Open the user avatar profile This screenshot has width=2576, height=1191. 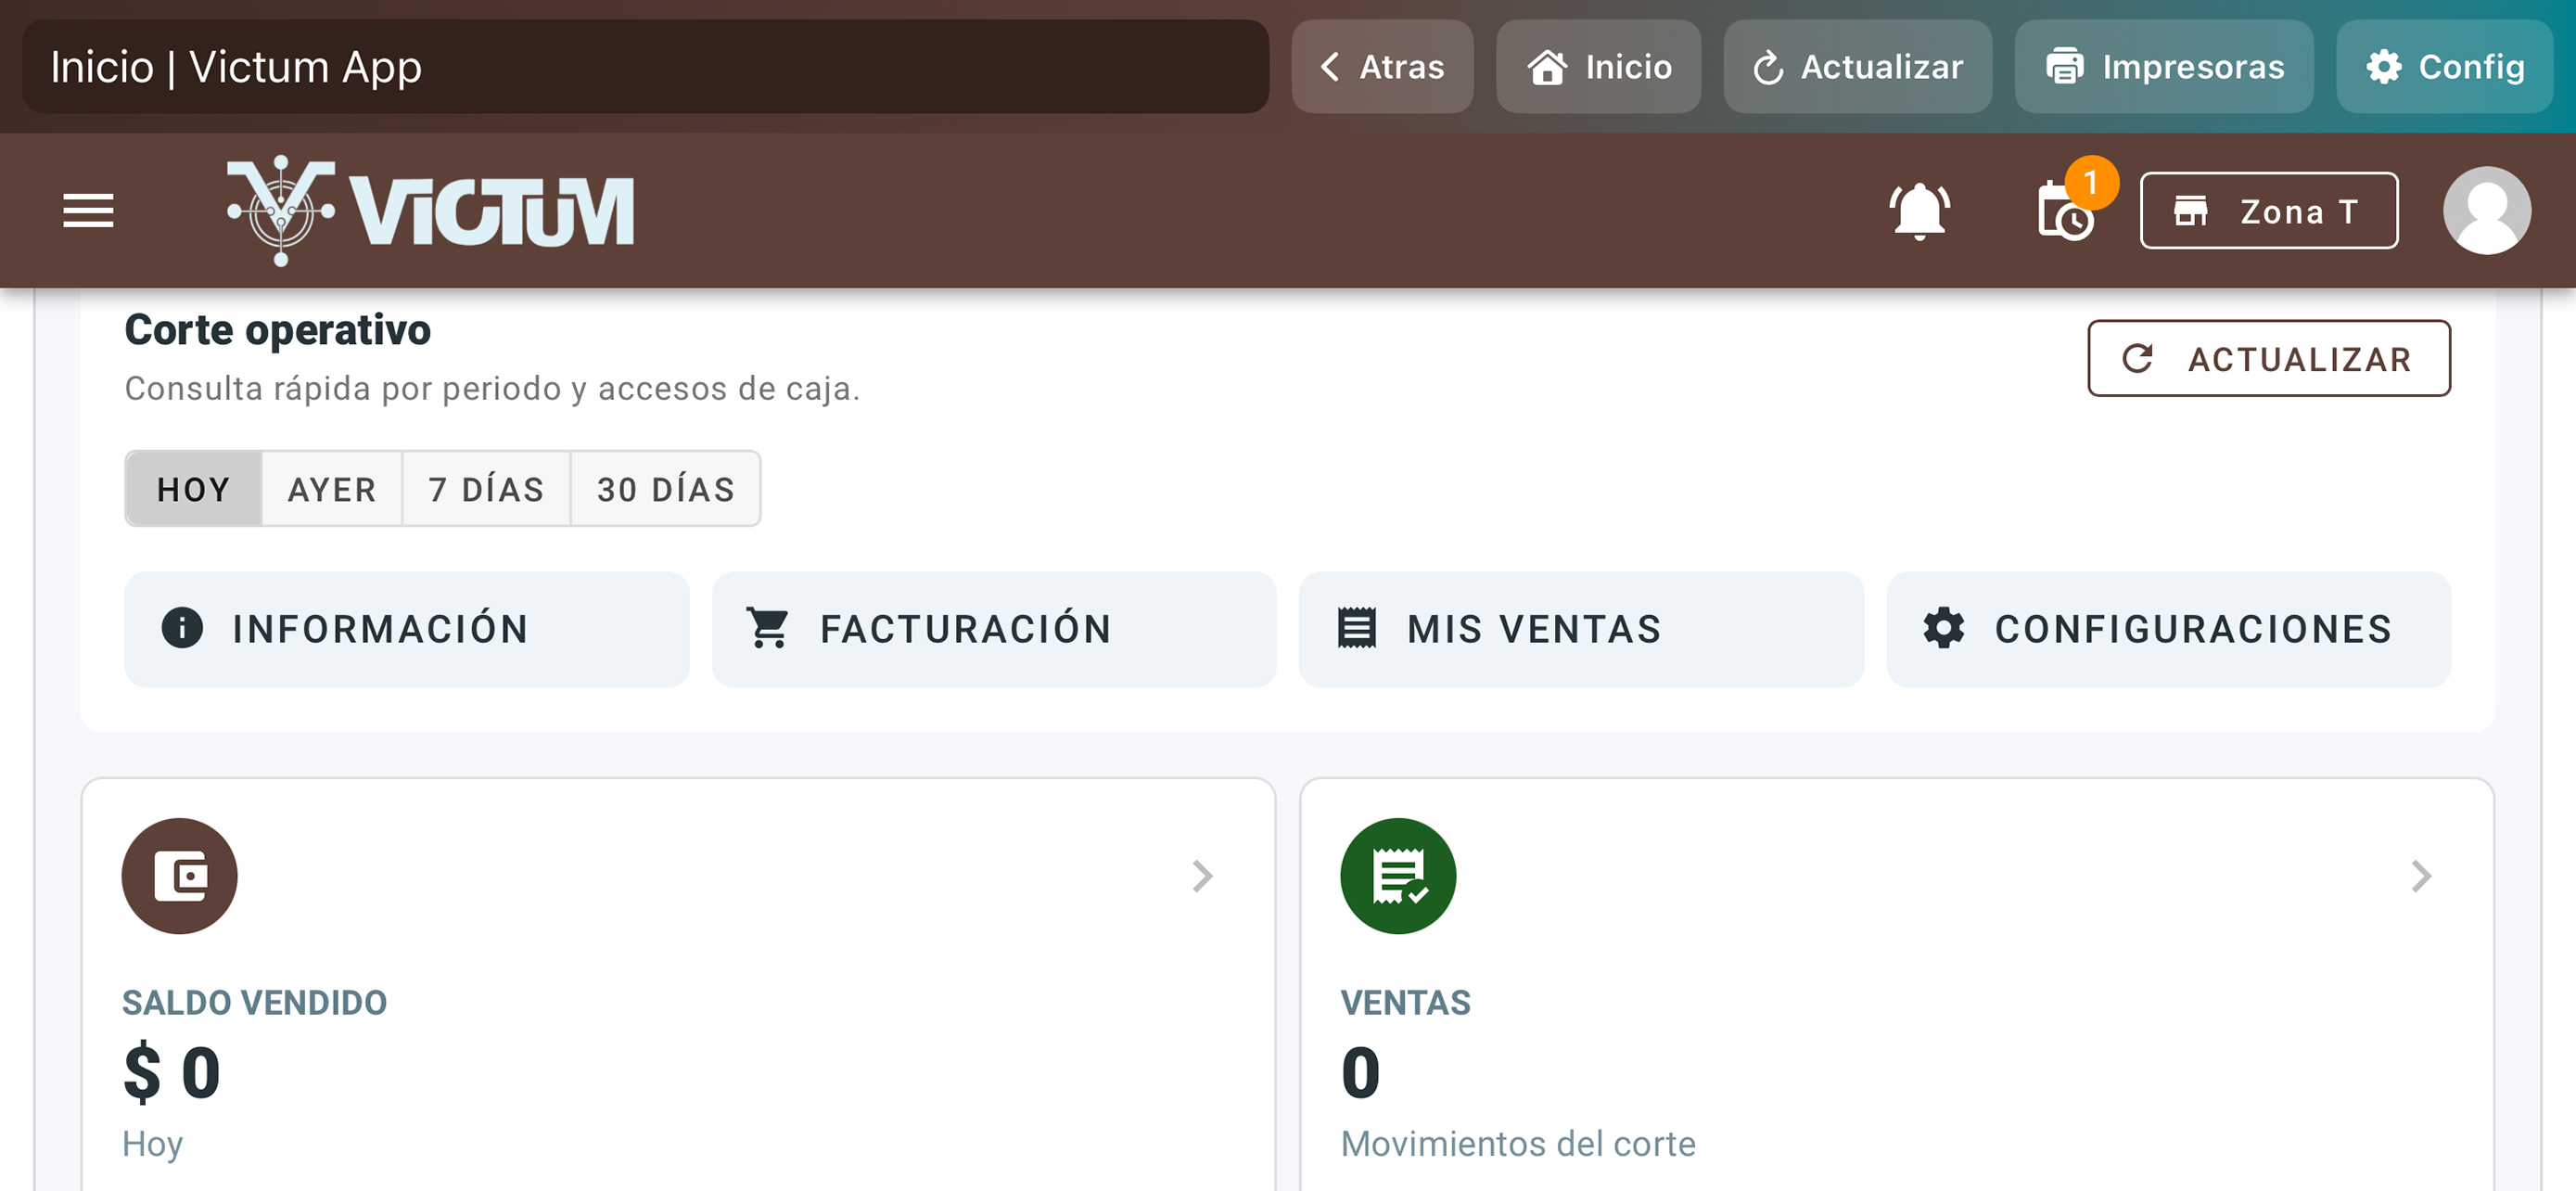pyautogui.click(x=2486, y=210)
